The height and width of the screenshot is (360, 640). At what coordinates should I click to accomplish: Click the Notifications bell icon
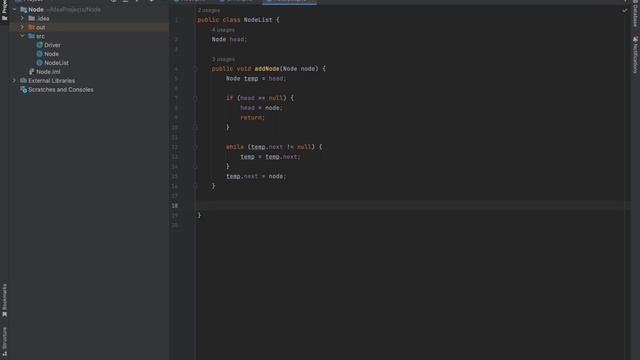click(x=635, y=39)
